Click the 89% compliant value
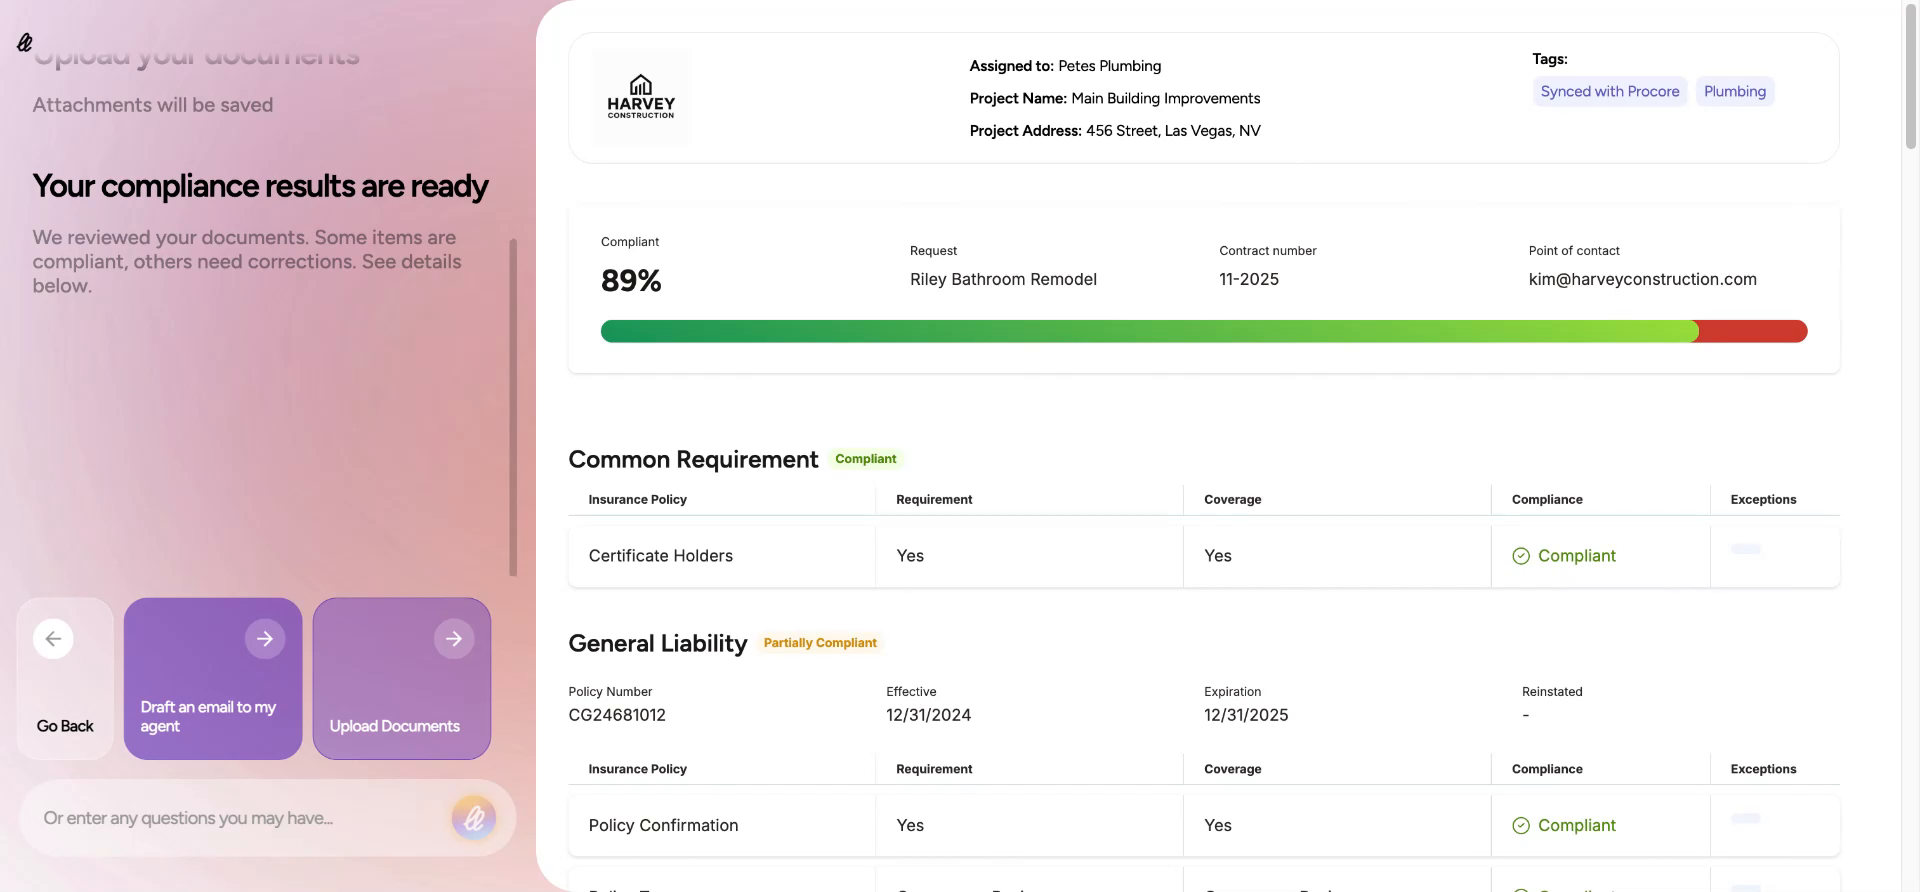 point(631,281)
